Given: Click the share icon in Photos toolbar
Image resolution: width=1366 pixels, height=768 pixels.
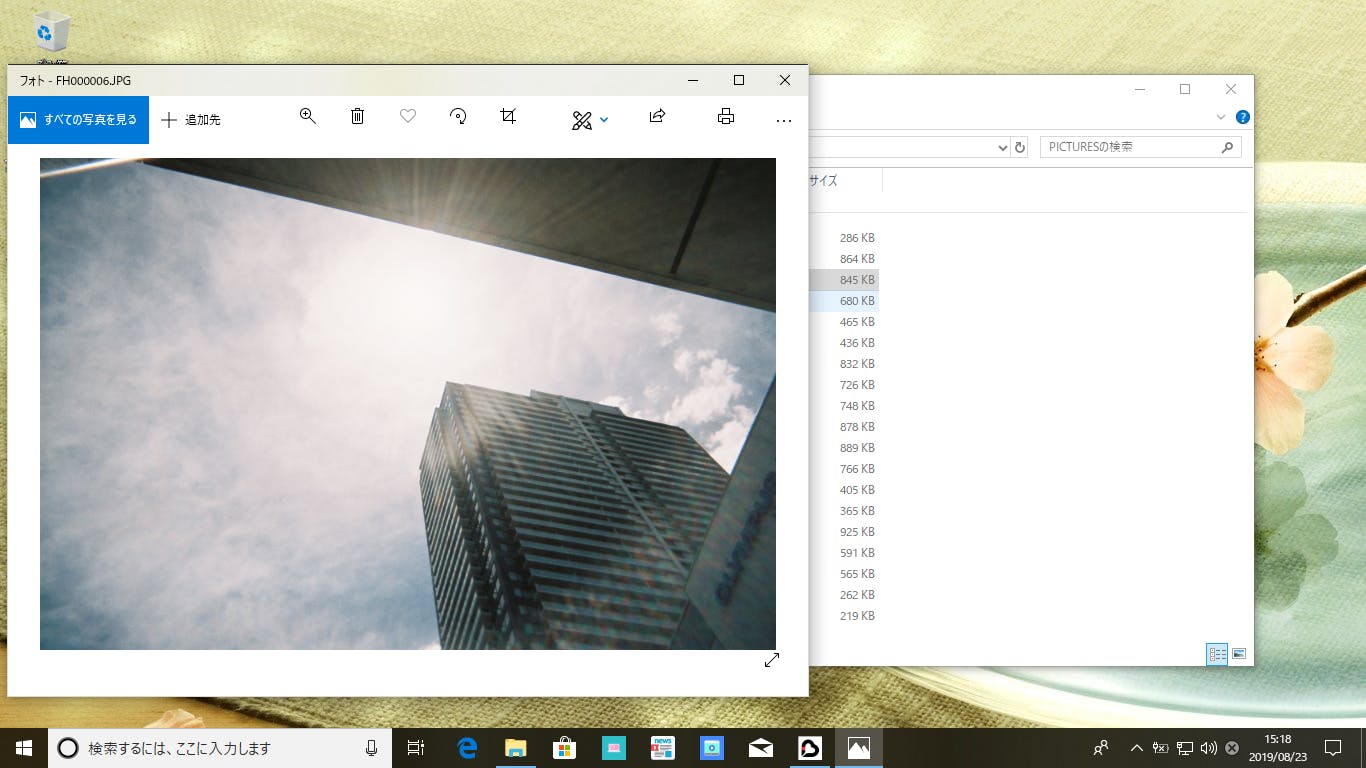Looking at the screenshot, I should click(657, 117).
